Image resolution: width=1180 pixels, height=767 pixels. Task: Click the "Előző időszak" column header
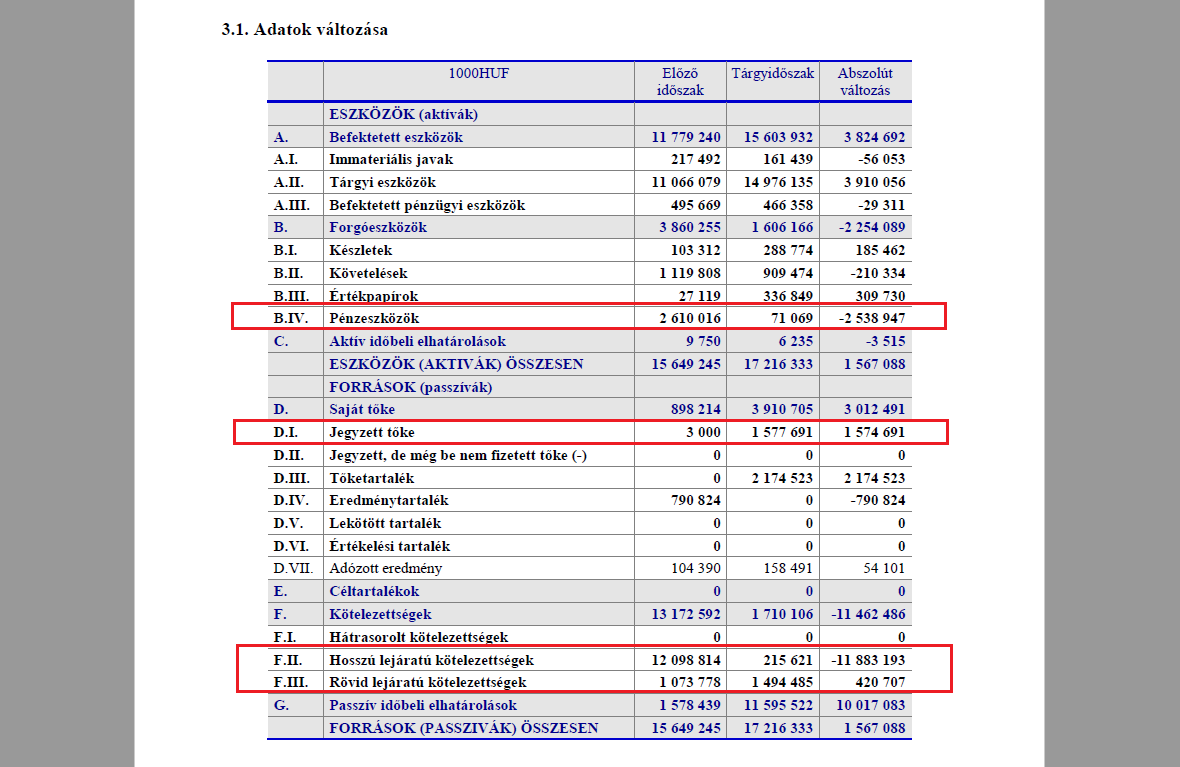point(680,81)
